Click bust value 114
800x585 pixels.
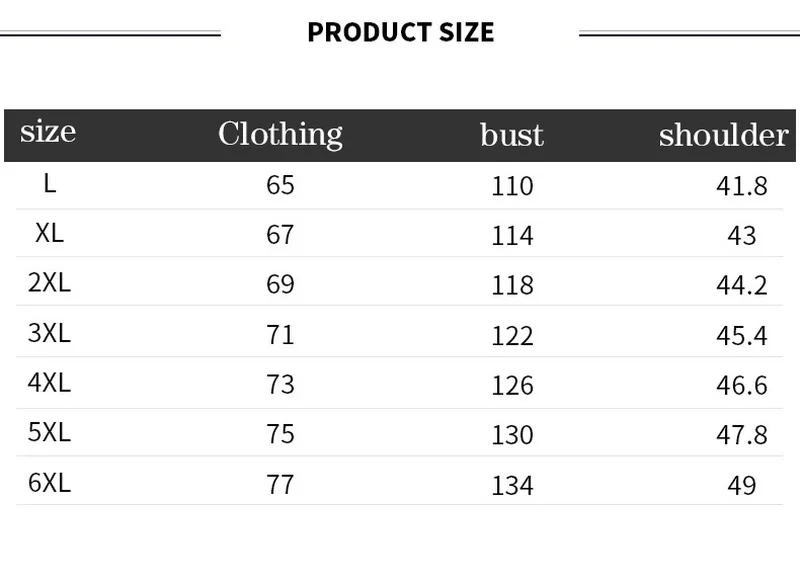512,236
